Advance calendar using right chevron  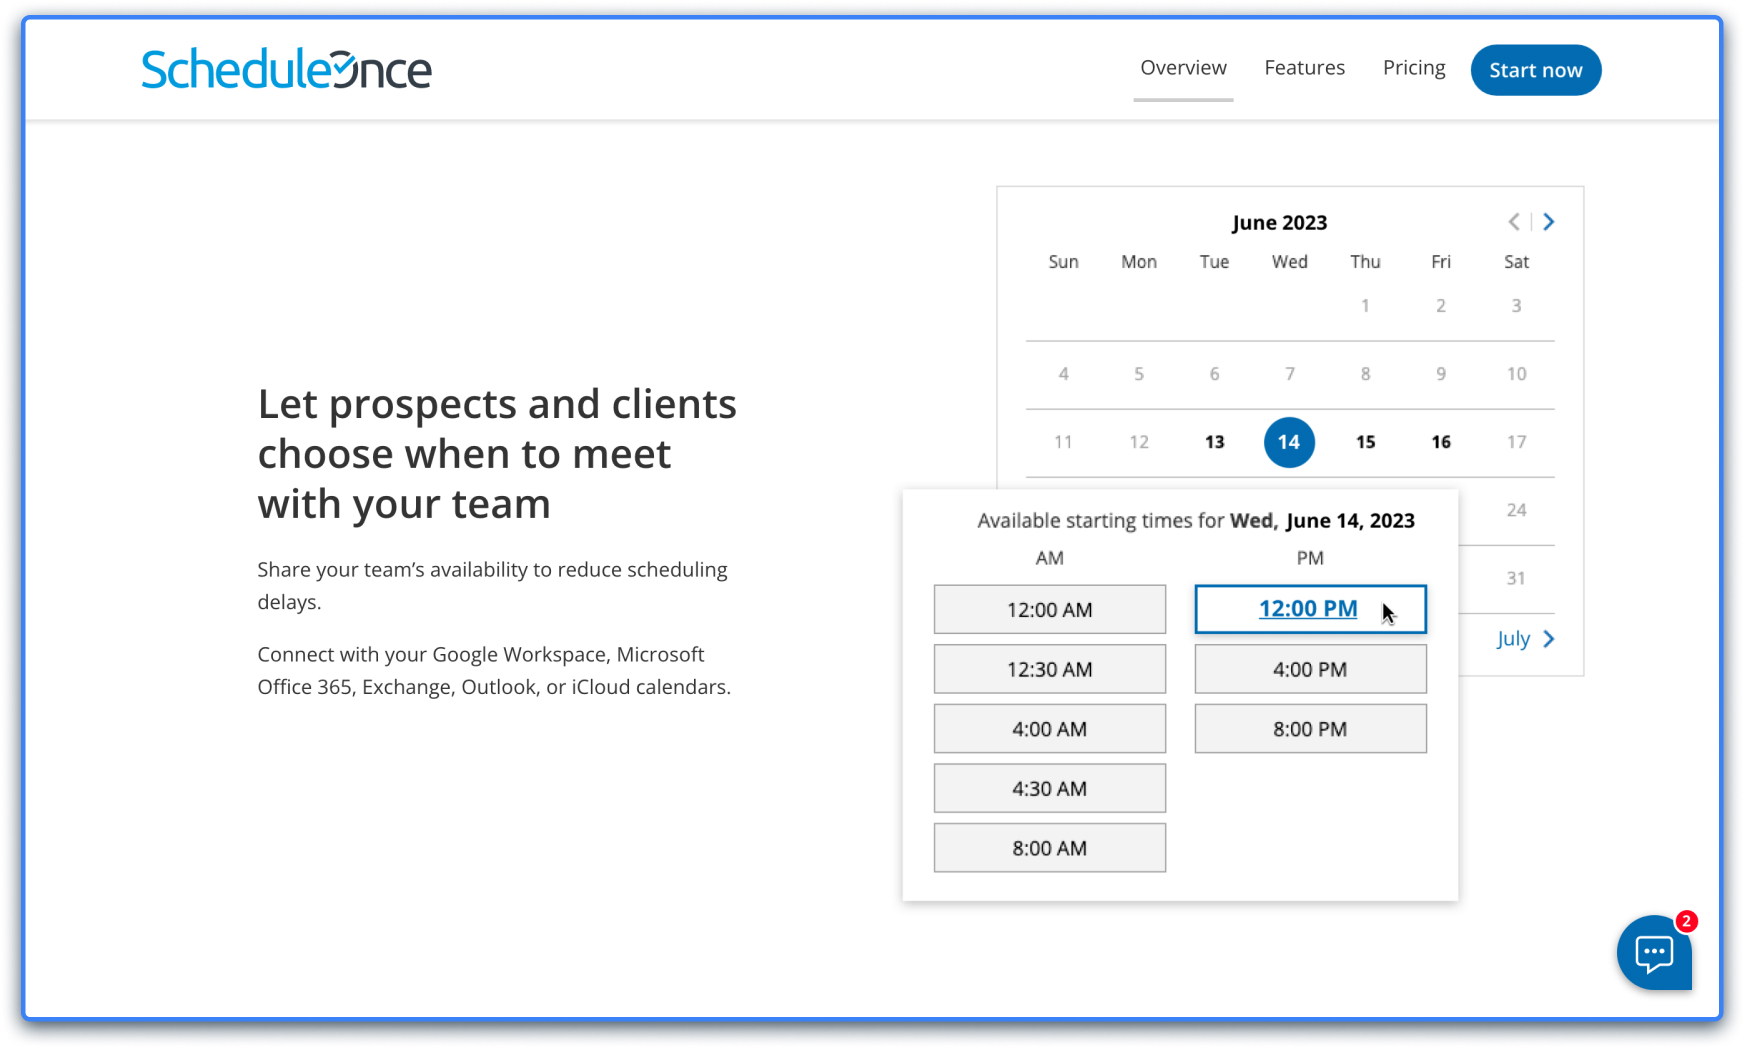tap(1548, 221)
